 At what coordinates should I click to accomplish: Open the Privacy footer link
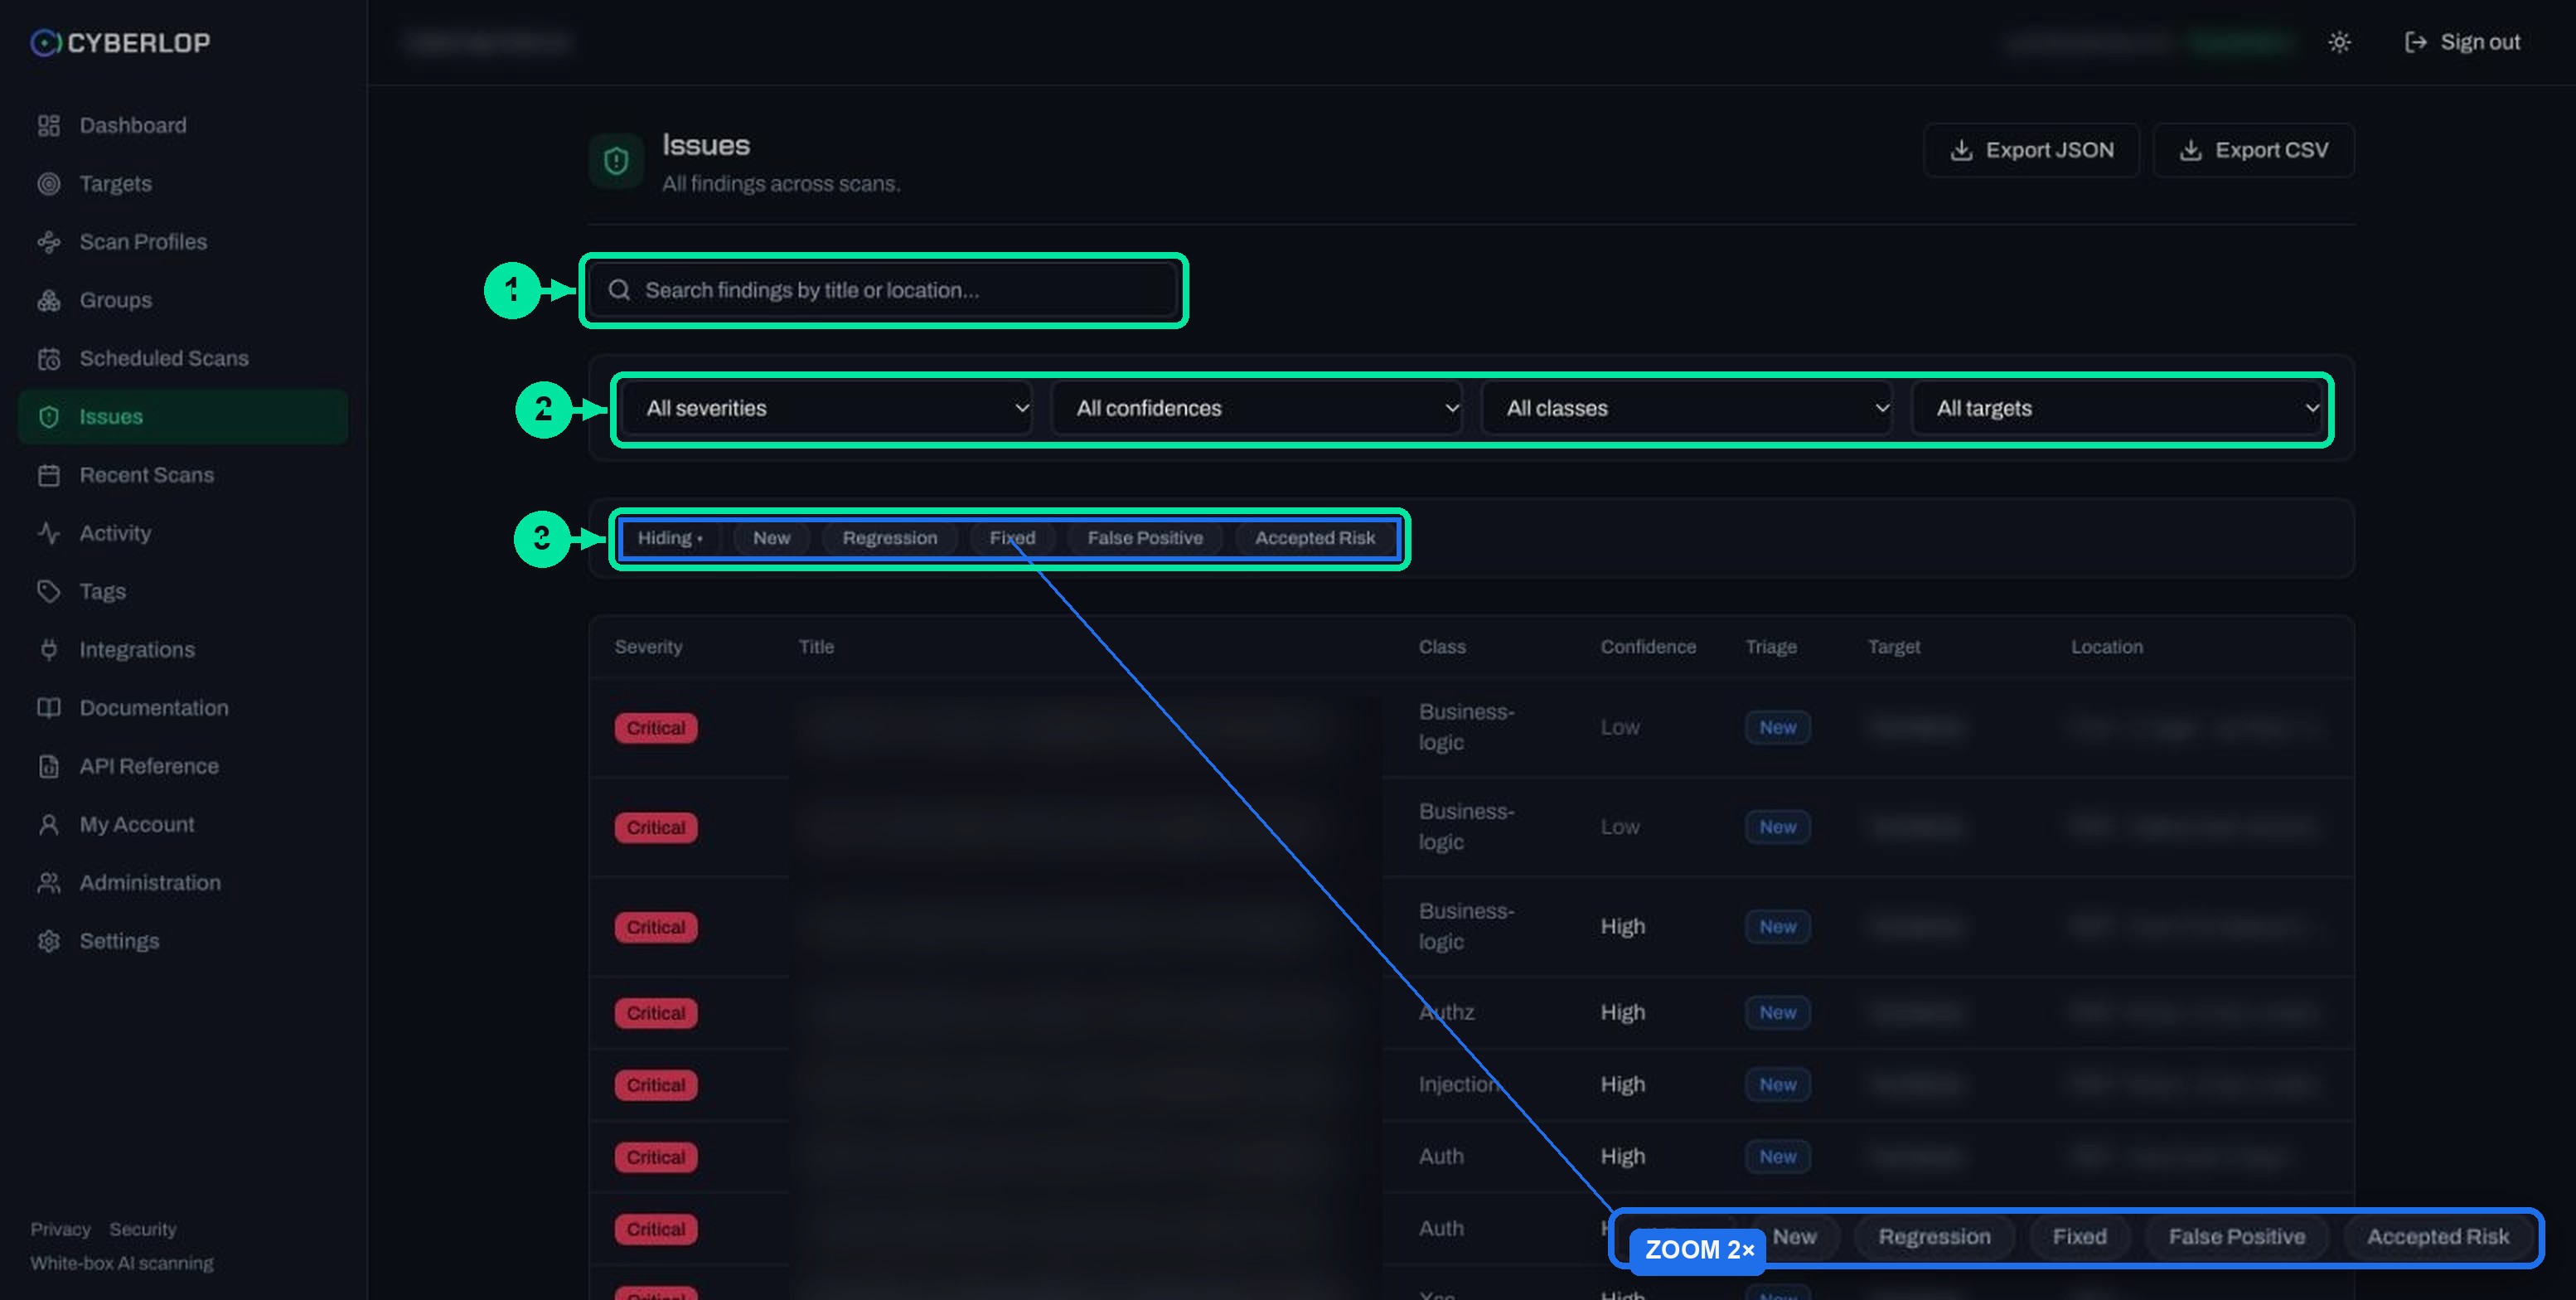pyautogui.click(x=60, y=1229)
